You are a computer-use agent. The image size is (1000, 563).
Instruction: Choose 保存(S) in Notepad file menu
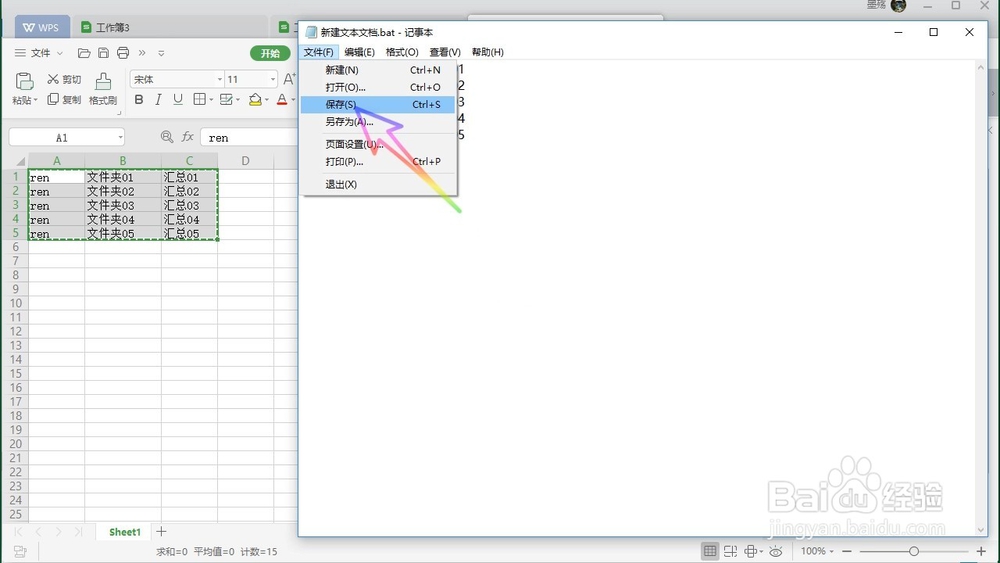coord(378,105)
